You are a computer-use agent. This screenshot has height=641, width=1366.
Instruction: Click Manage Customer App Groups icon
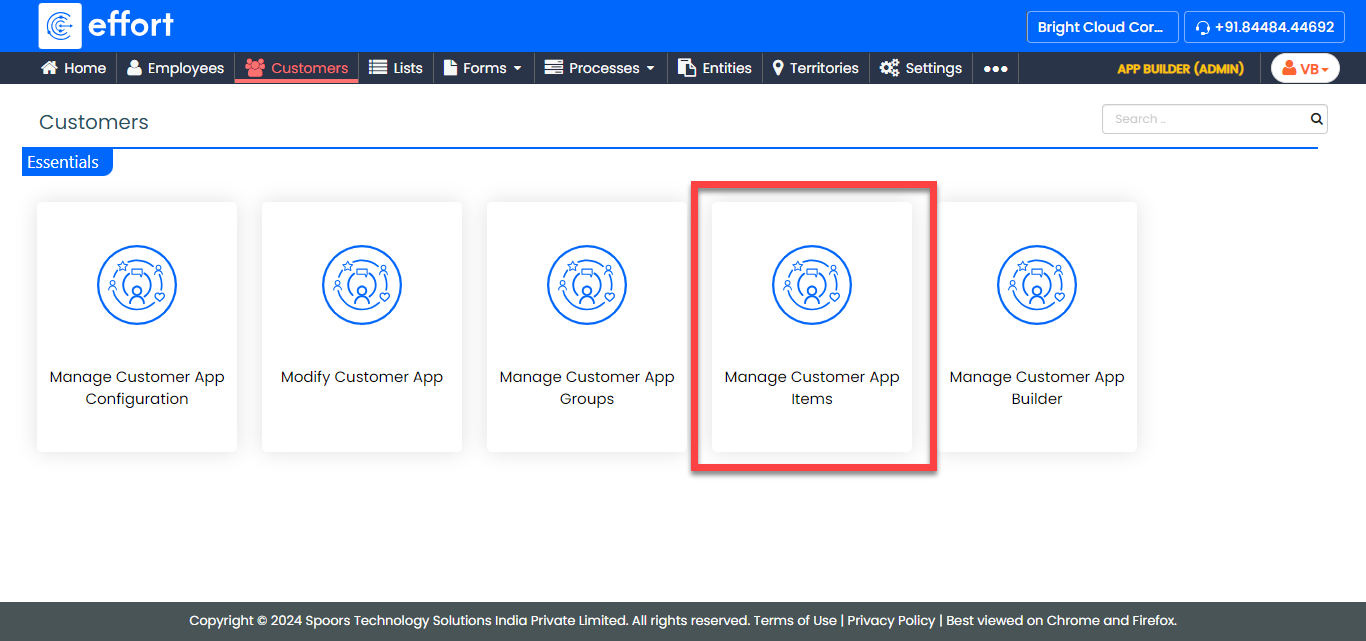(587, 285)
